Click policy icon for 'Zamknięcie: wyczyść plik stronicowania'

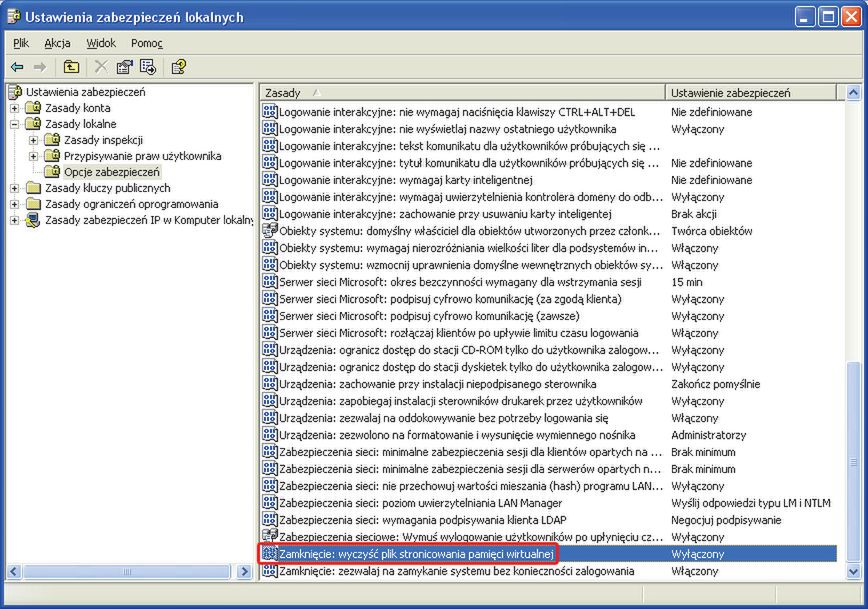(x=270, y=553)
